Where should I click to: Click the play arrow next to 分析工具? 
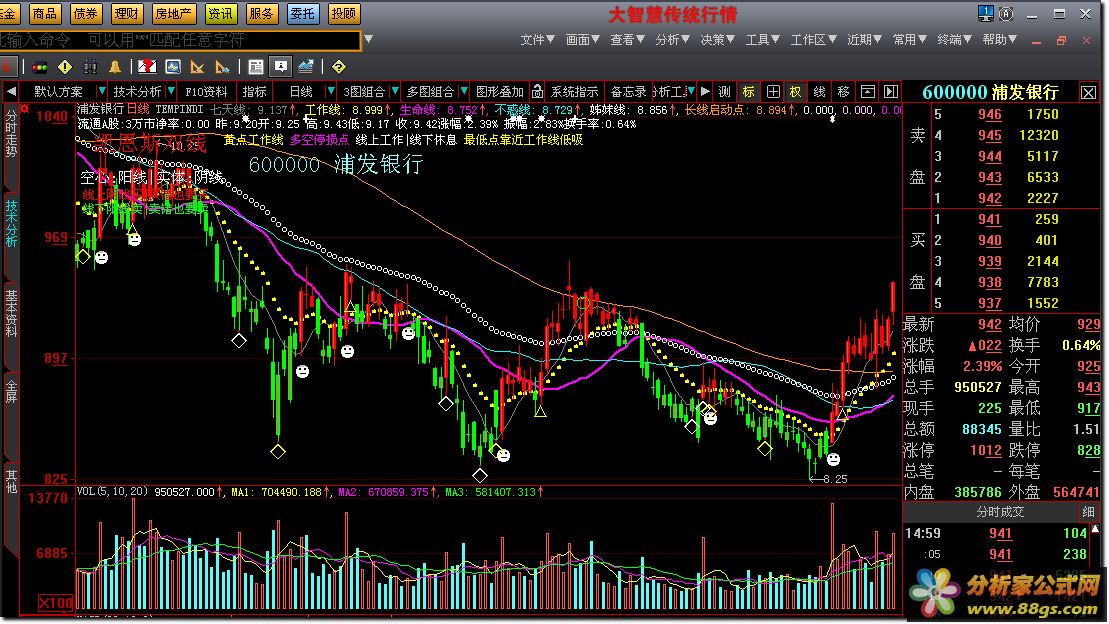[x=705, y=92]
